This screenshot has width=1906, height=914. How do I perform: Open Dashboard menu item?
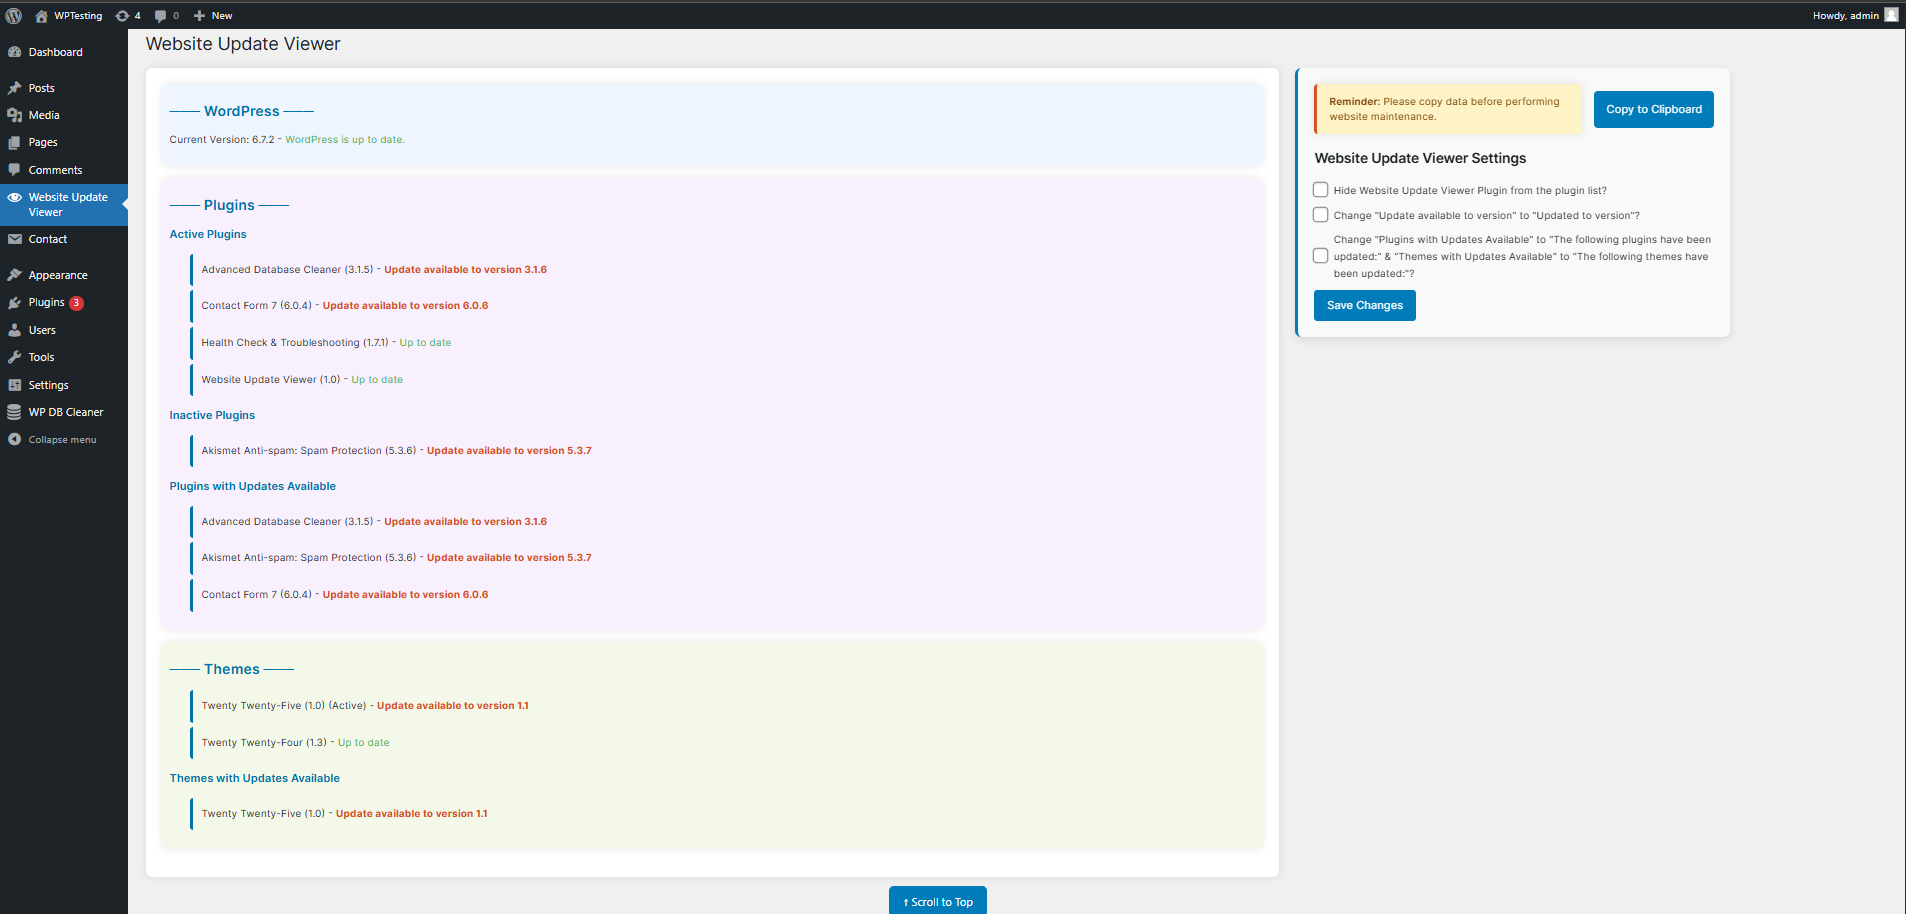tap(64, 52)
